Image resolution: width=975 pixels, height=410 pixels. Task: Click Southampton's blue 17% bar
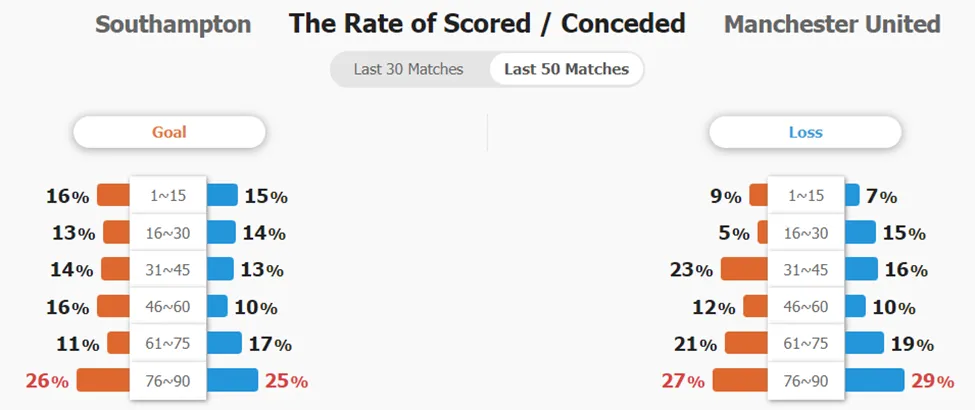224,343
